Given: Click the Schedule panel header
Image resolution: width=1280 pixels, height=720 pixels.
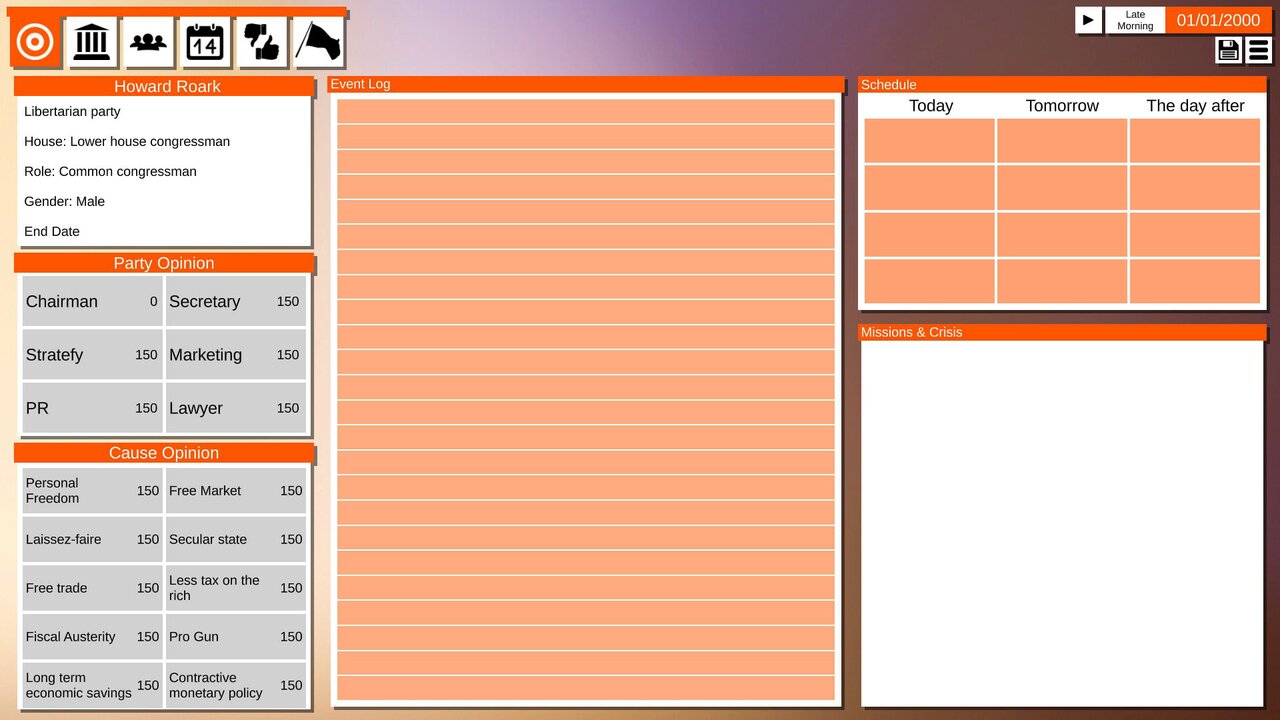Looking at the screenshot, I should (1062, 85).
